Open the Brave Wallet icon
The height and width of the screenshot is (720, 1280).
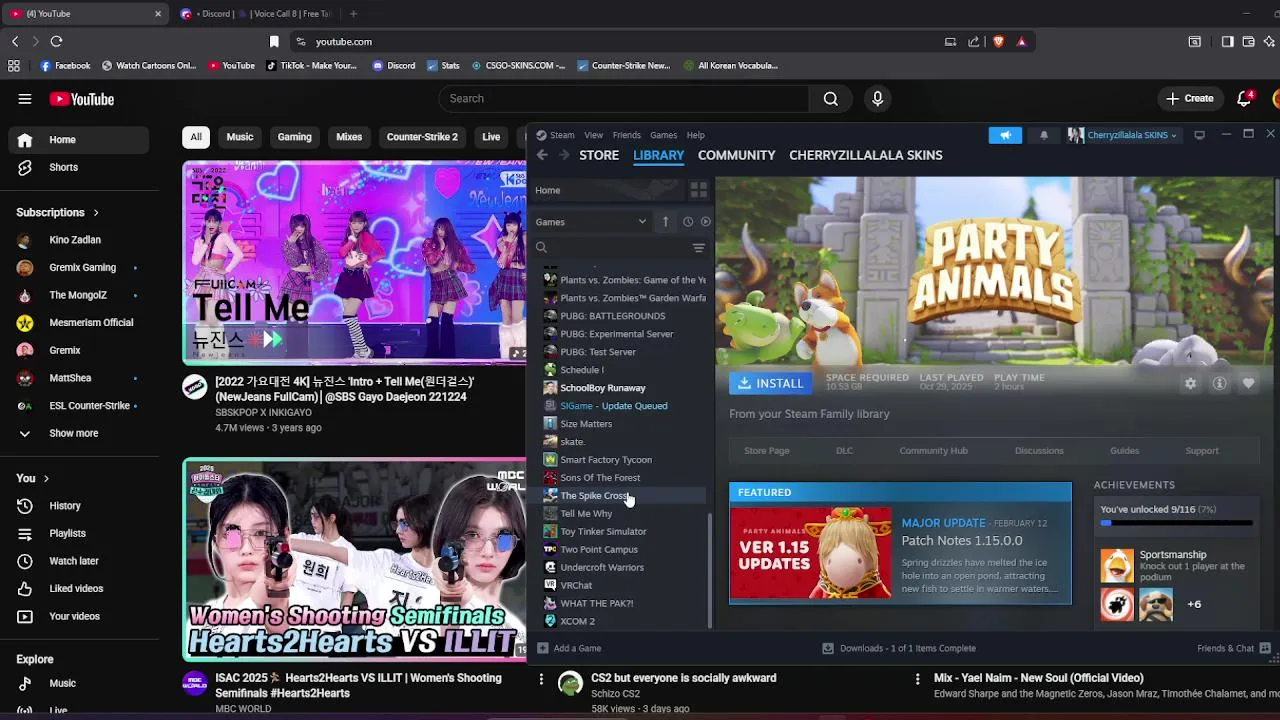[x=1248, y=42]
